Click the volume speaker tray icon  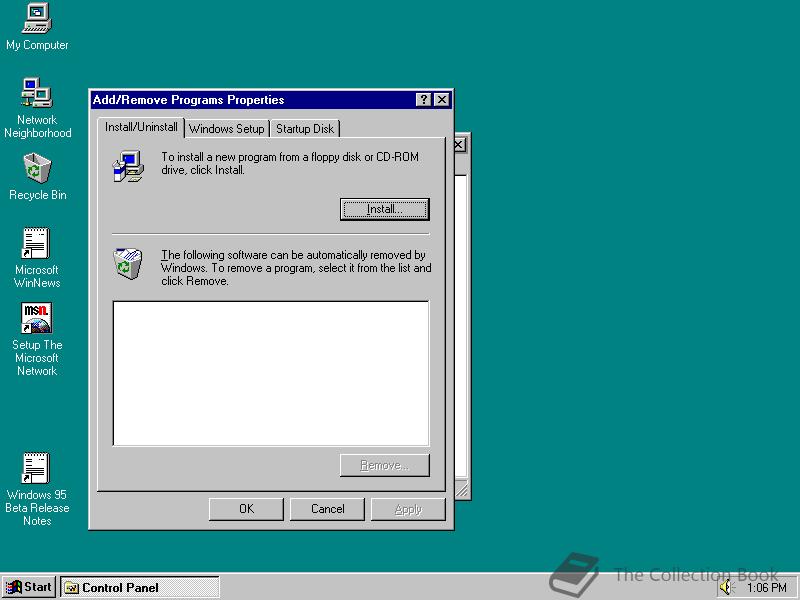726,587
